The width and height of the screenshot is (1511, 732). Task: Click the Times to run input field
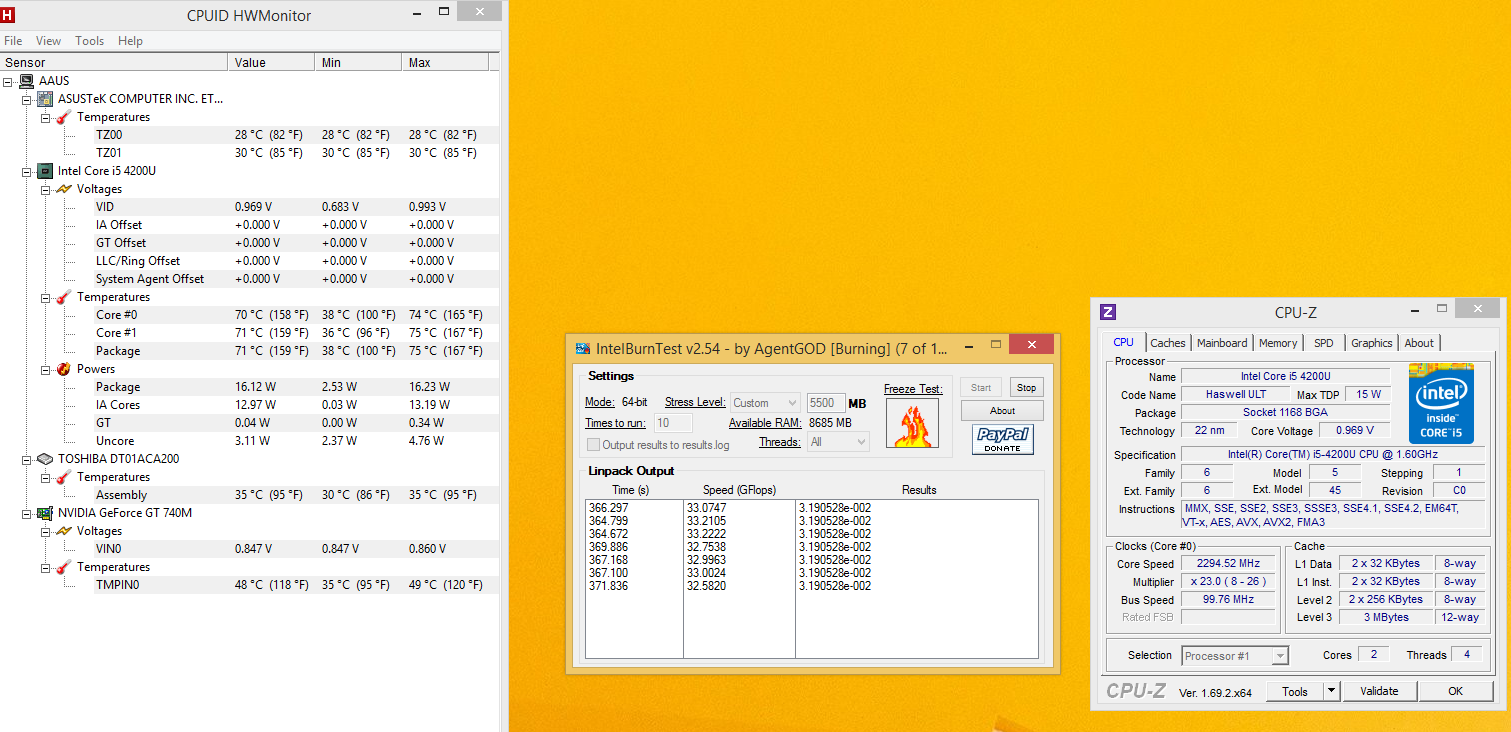pyautogui.click(x=673, y=423)
